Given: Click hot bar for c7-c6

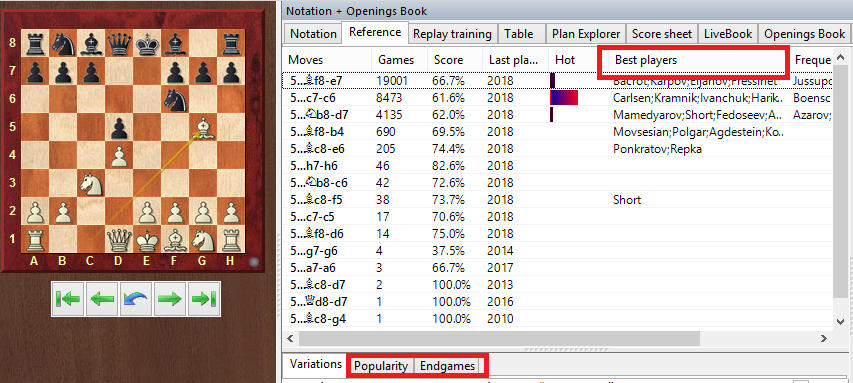Looking at the screenshot, I should tap(564, 98).
